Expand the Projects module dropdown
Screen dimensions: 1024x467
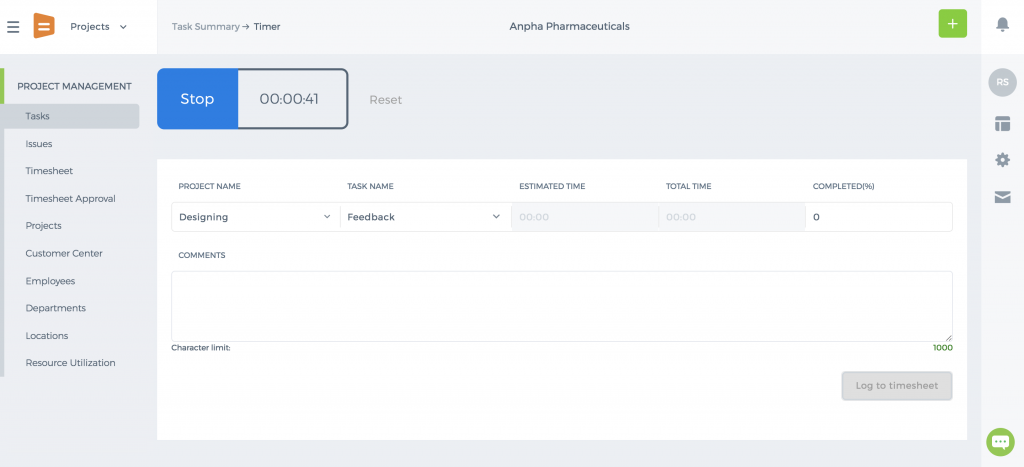pyautogui.click(x=99, y=27)
